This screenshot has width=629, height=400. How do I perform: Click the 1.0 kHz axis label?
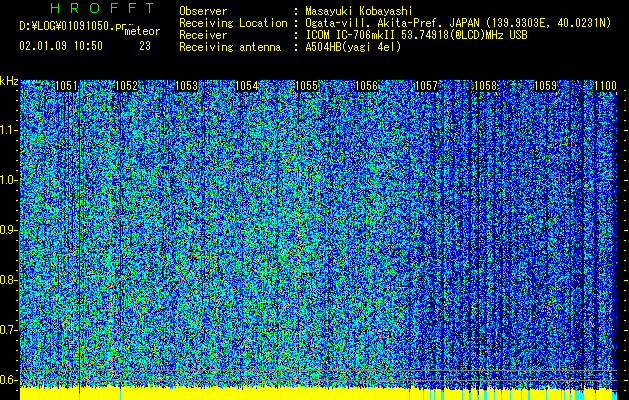click(8, 180)
